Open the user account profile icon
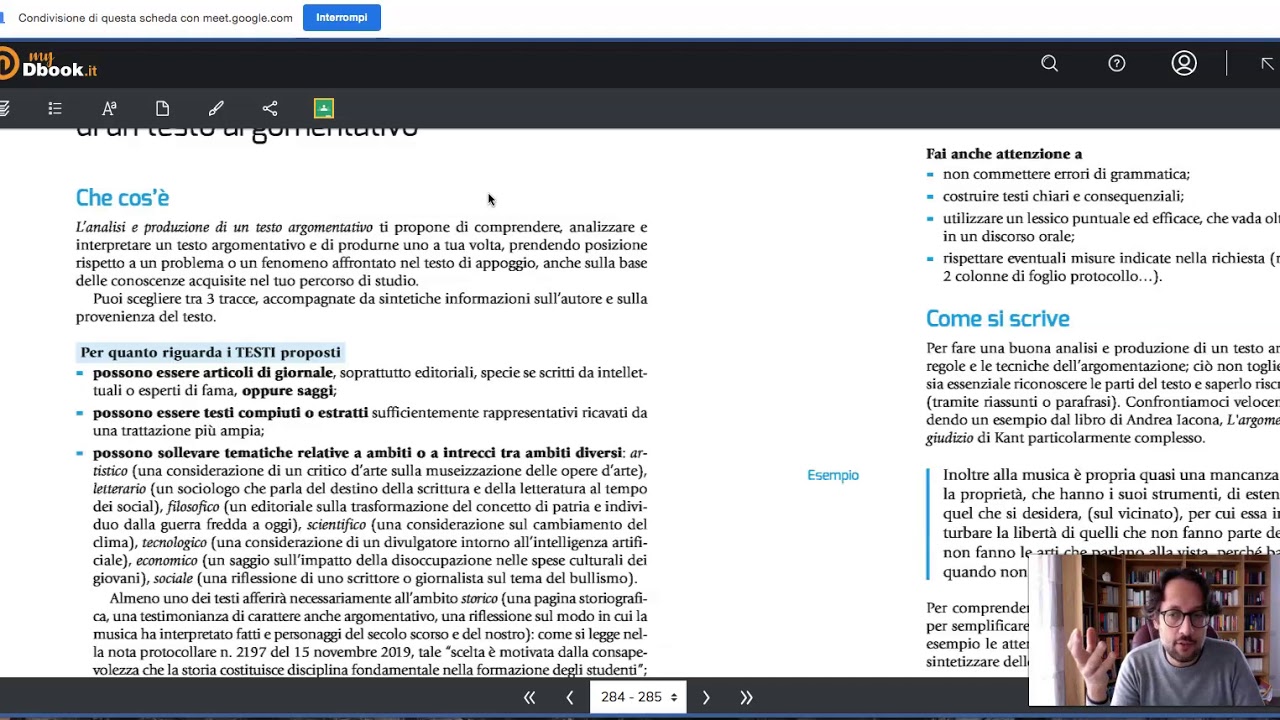 point(1184,64)
